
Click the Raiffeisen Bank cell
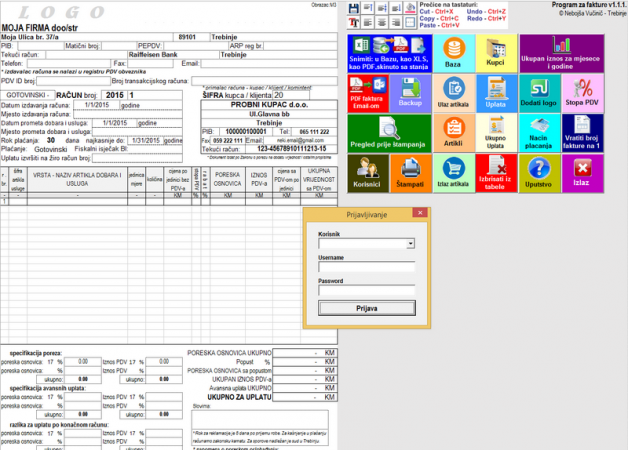click(x=173, y=54)
